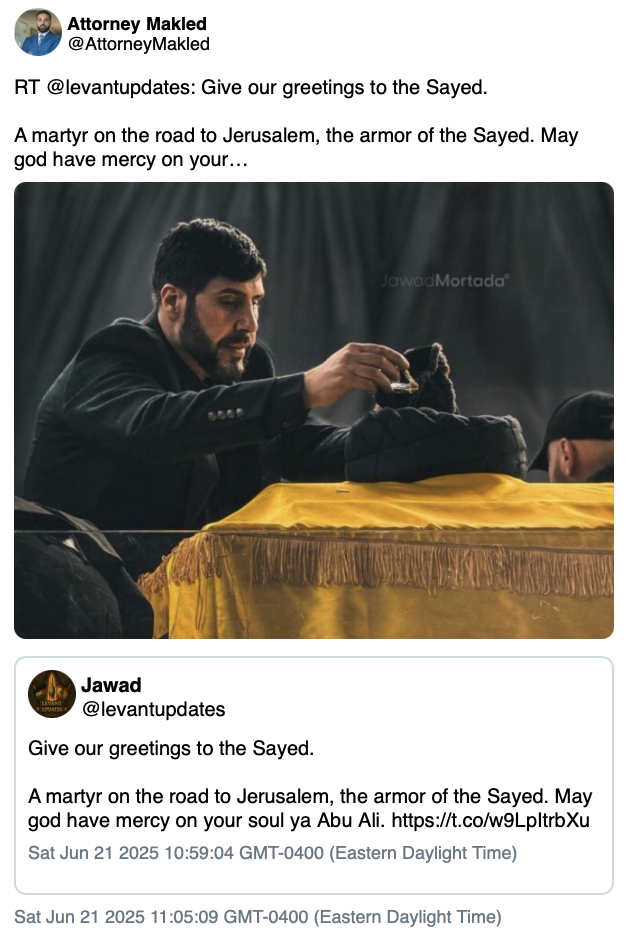628x952 pixels.
Task: Click the @AttorneyMakled handle
Action: pyautogui.click(x=138, y=44)
